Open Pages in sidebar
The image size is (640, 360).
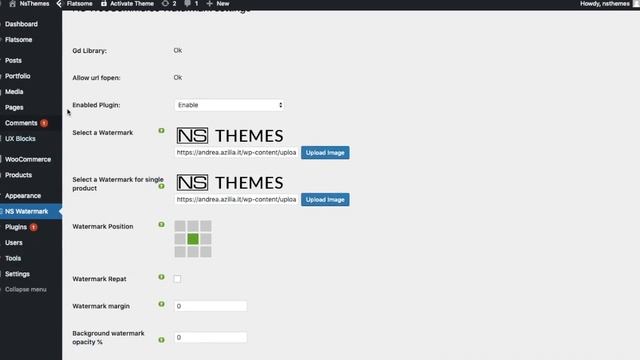coord(14,107)
